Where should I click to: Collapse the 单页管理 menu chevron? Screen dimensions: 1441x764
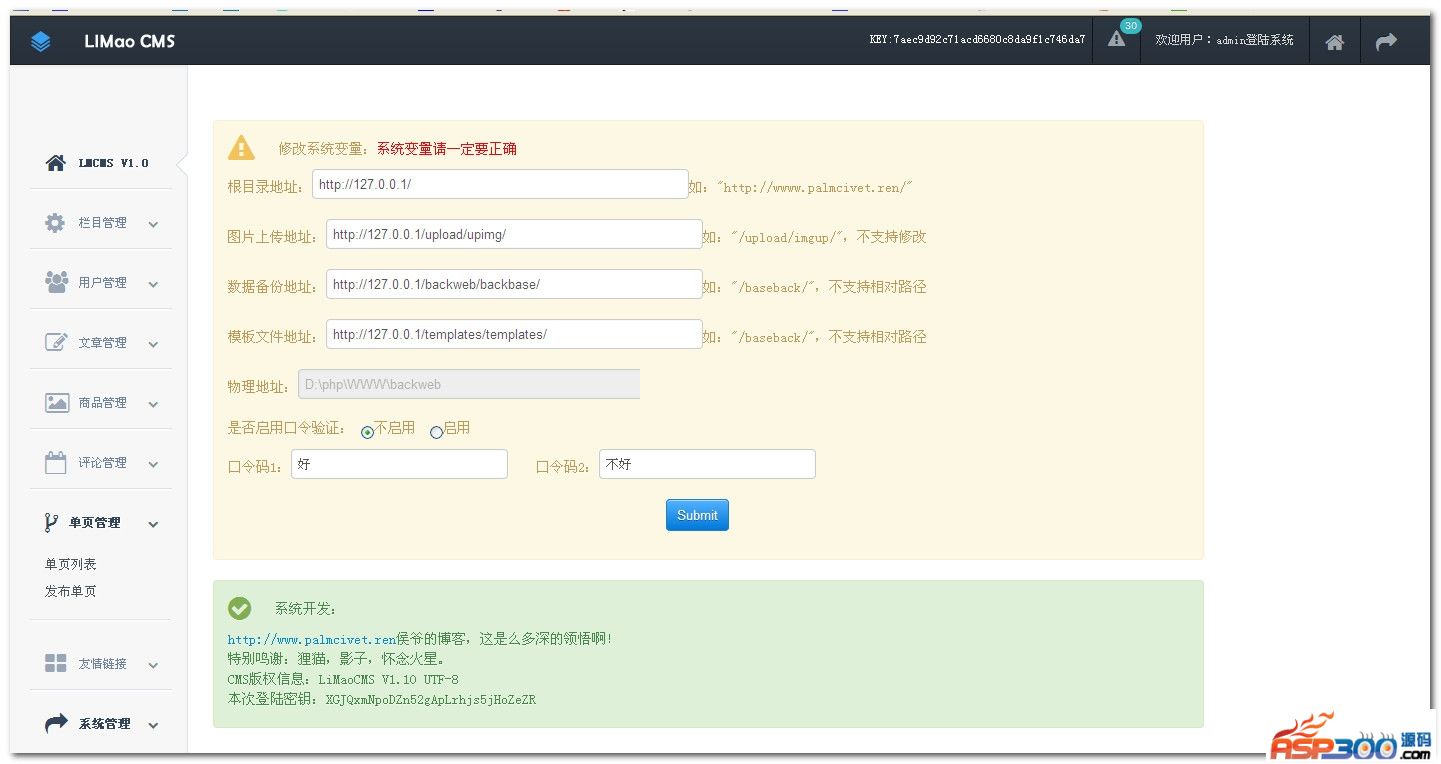[153, 524]
